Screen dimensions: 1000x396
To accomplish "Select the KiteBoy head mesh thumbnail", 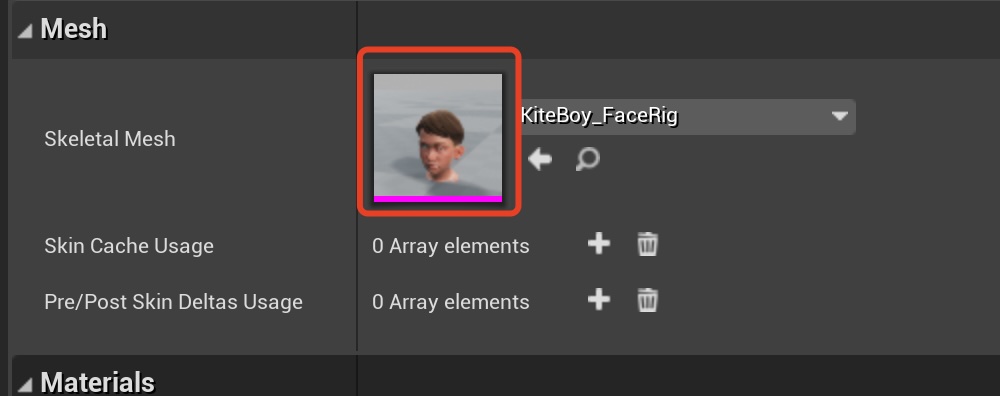I will 438,135.
